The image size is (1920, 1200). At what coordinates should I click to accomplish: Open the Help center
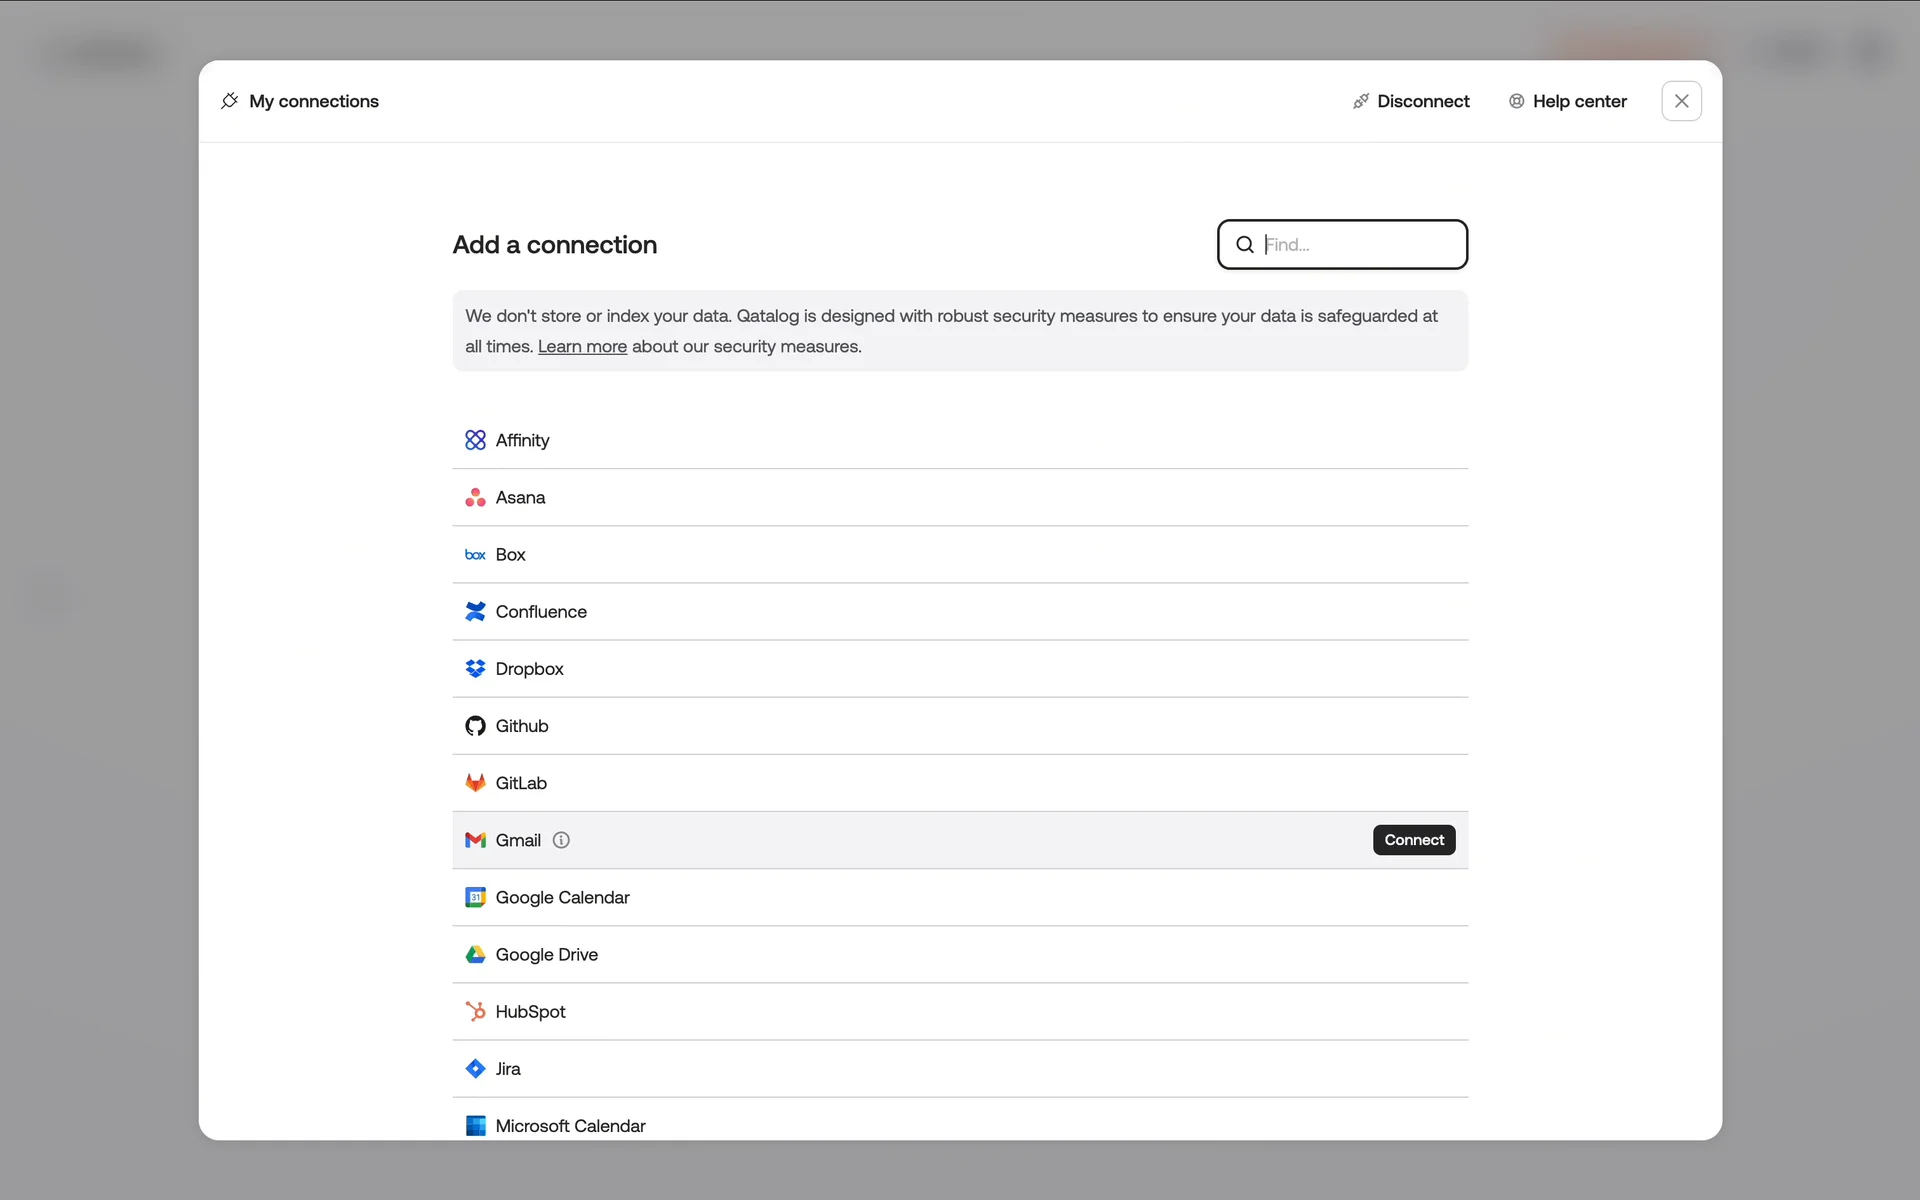(x=1567, y=101)
